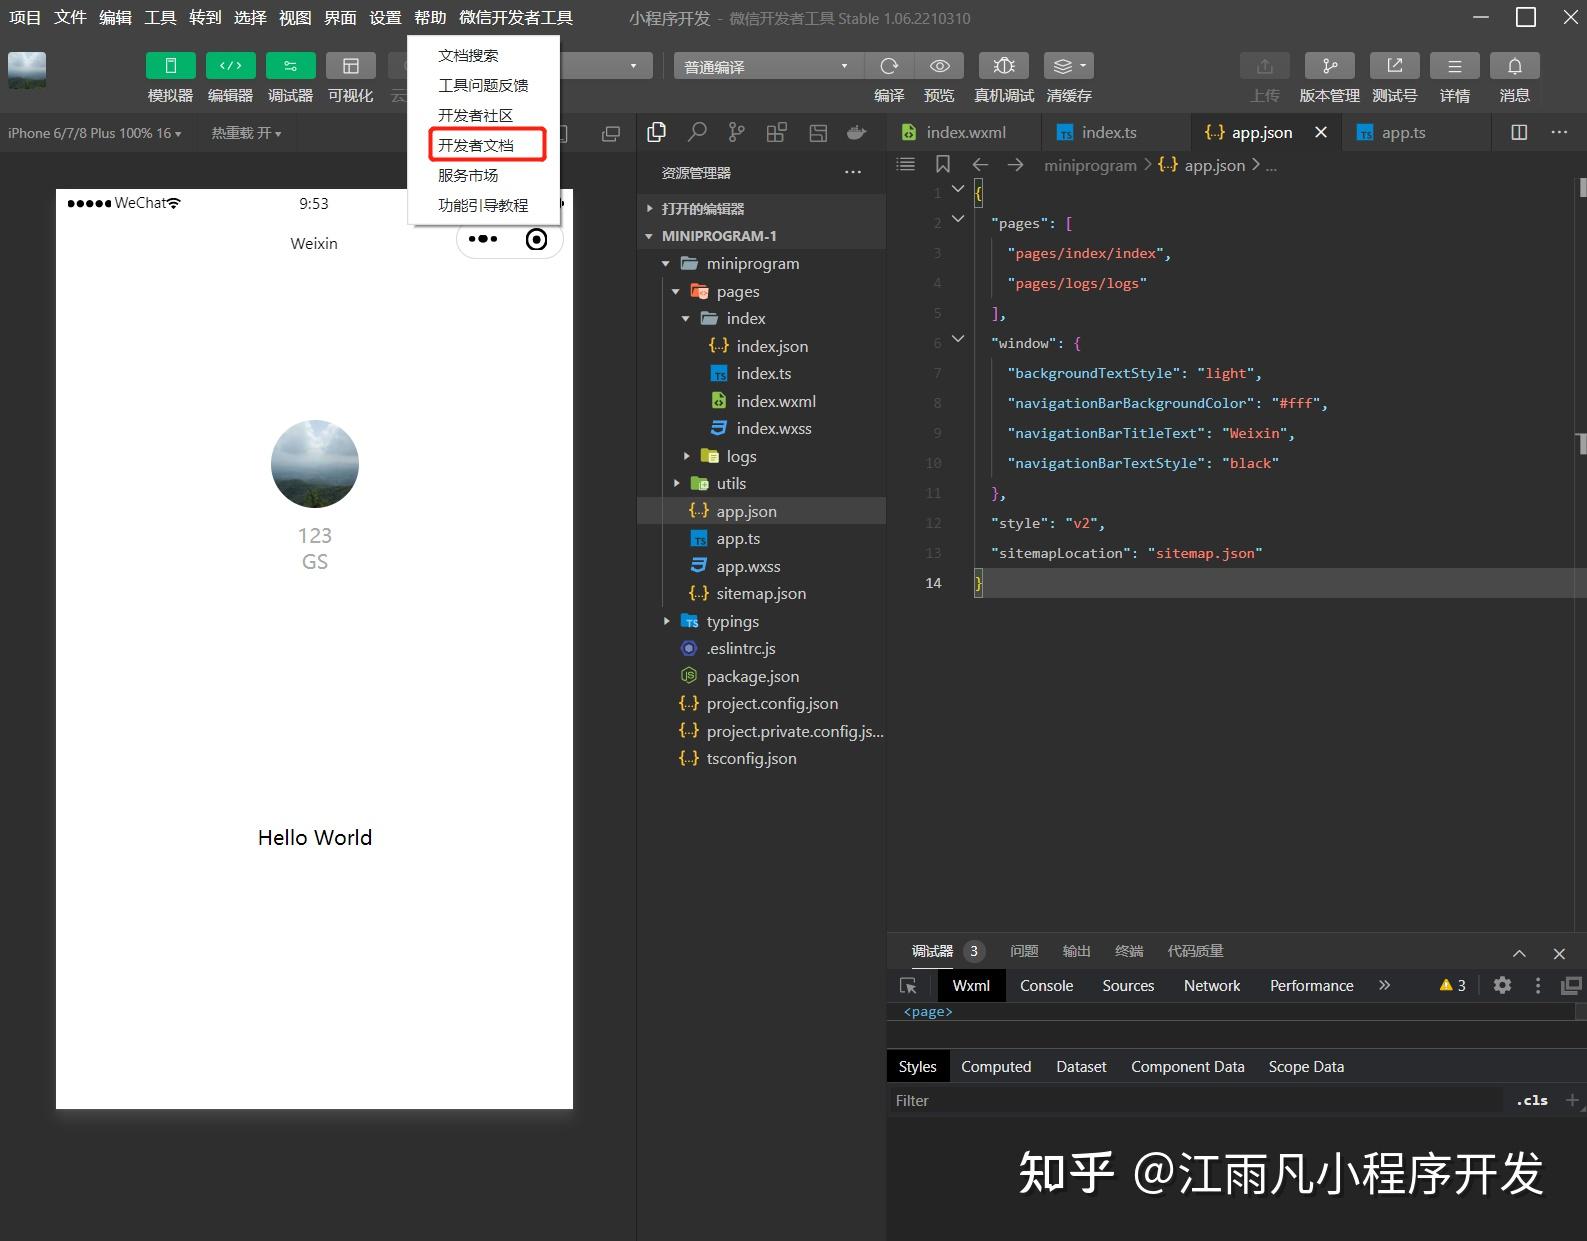
Task: Open the hot reload dropdown
Action: pos(246,133)
